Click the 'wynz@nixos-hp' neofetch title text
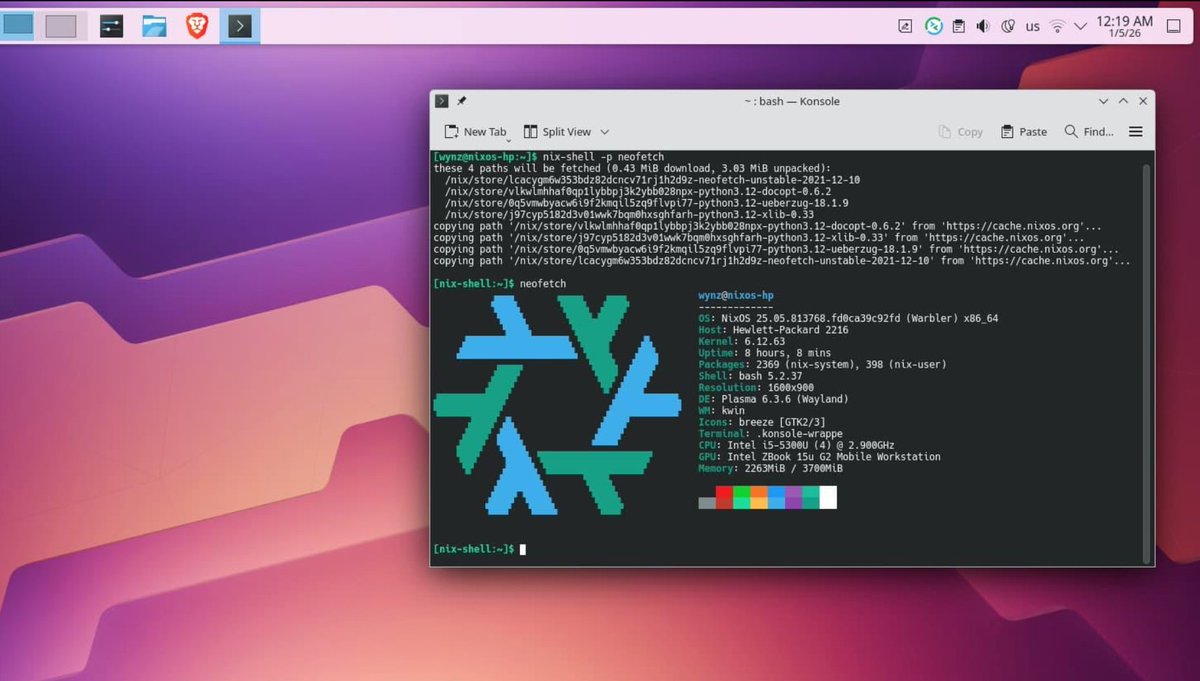Screen dimensions: 1200x681 point(736,295)
